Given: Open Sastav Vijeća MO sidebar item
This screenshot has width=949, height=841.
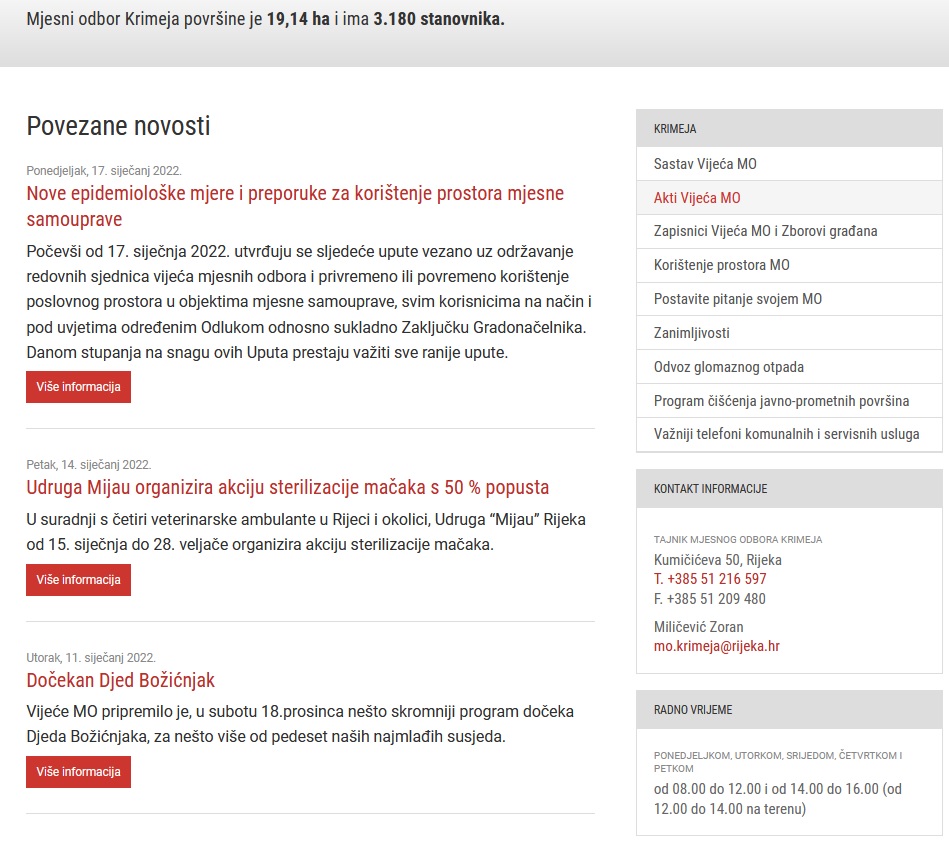Looking at the screenshot, I should [711, 164].
